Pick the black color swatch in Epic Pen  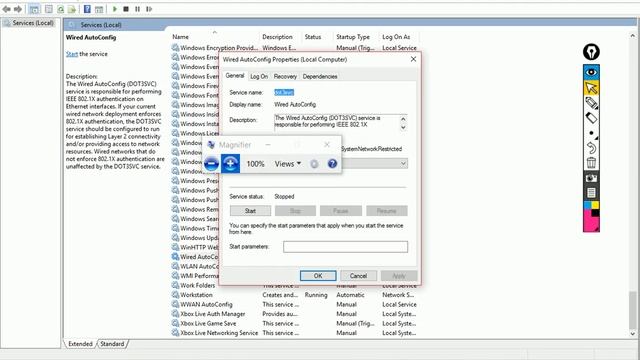click(x=595, y=213)
